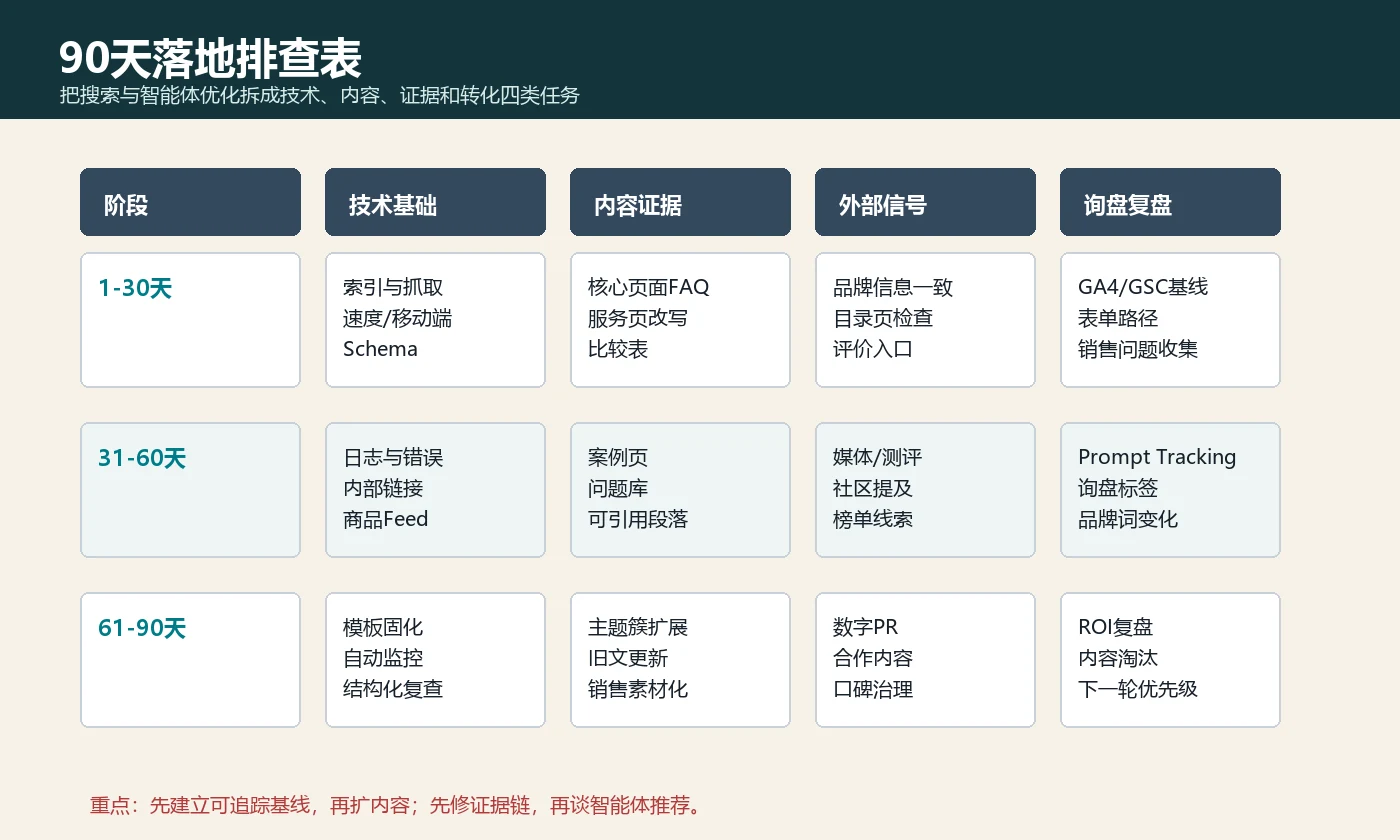Click the 评价入口 line
This screenshot has height=840, width=1400.
click(x=873, y=349)
